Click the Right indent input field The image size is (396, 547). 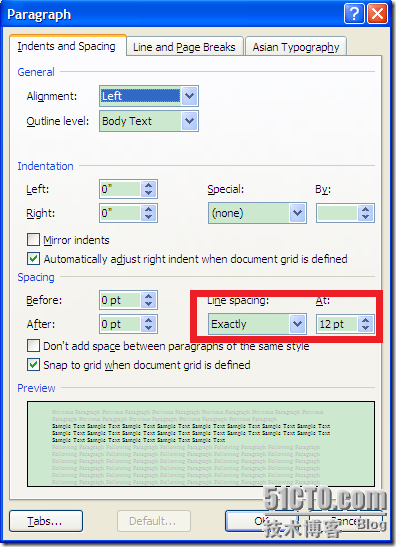coord(120,213)
